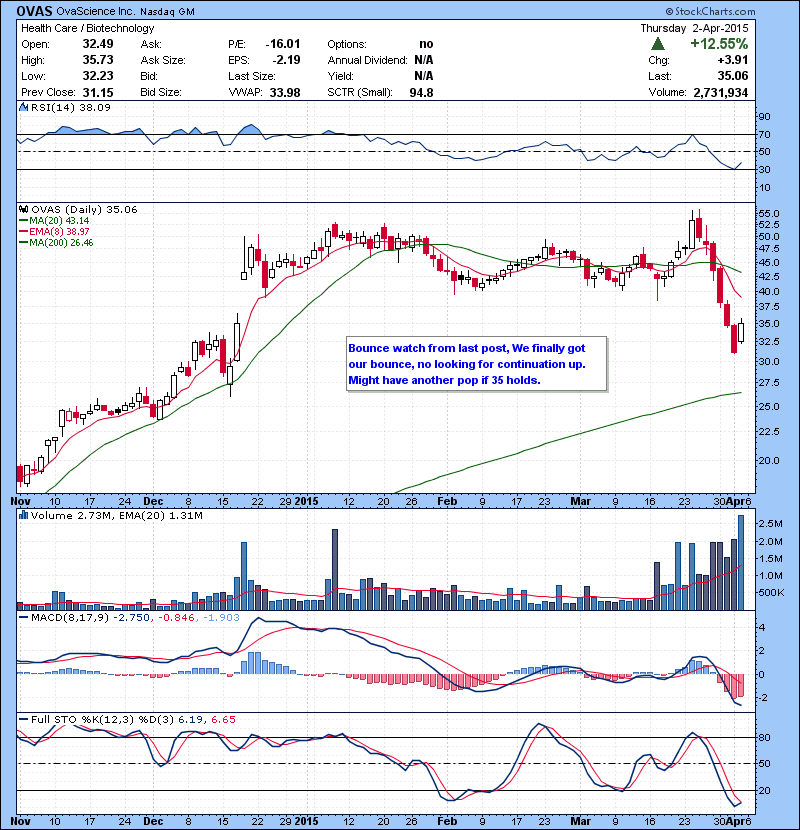Click the last white candlestick near 35
This screenshot has height=830, width=800.
tap(741, 332)
